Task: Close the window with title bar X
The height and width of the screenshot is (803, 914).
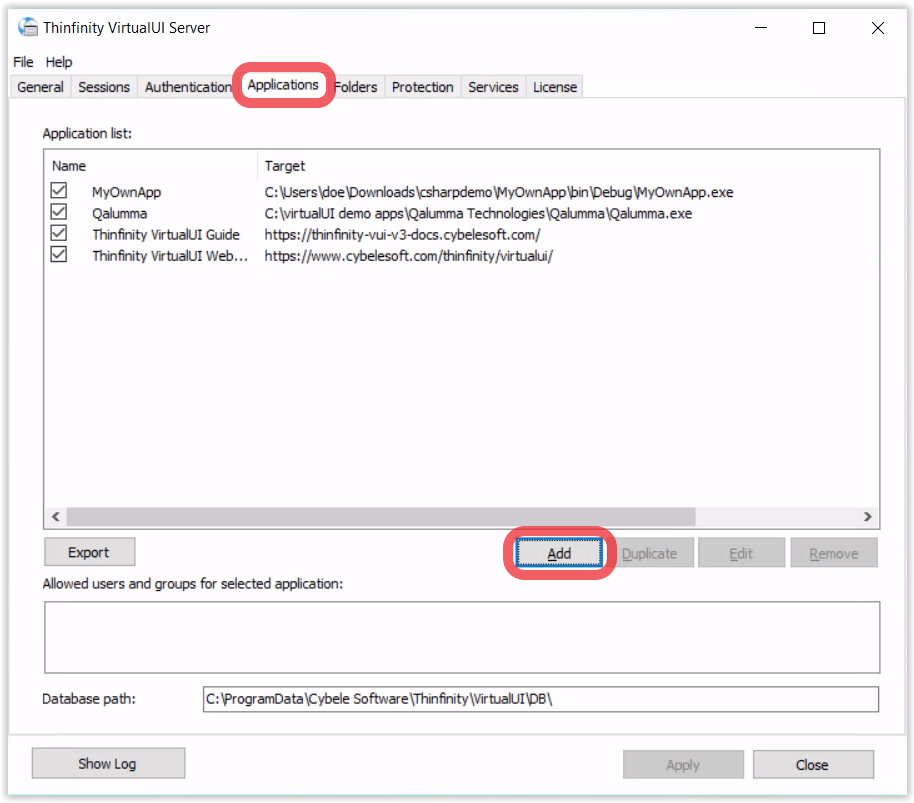Action: tap(878, 27)
